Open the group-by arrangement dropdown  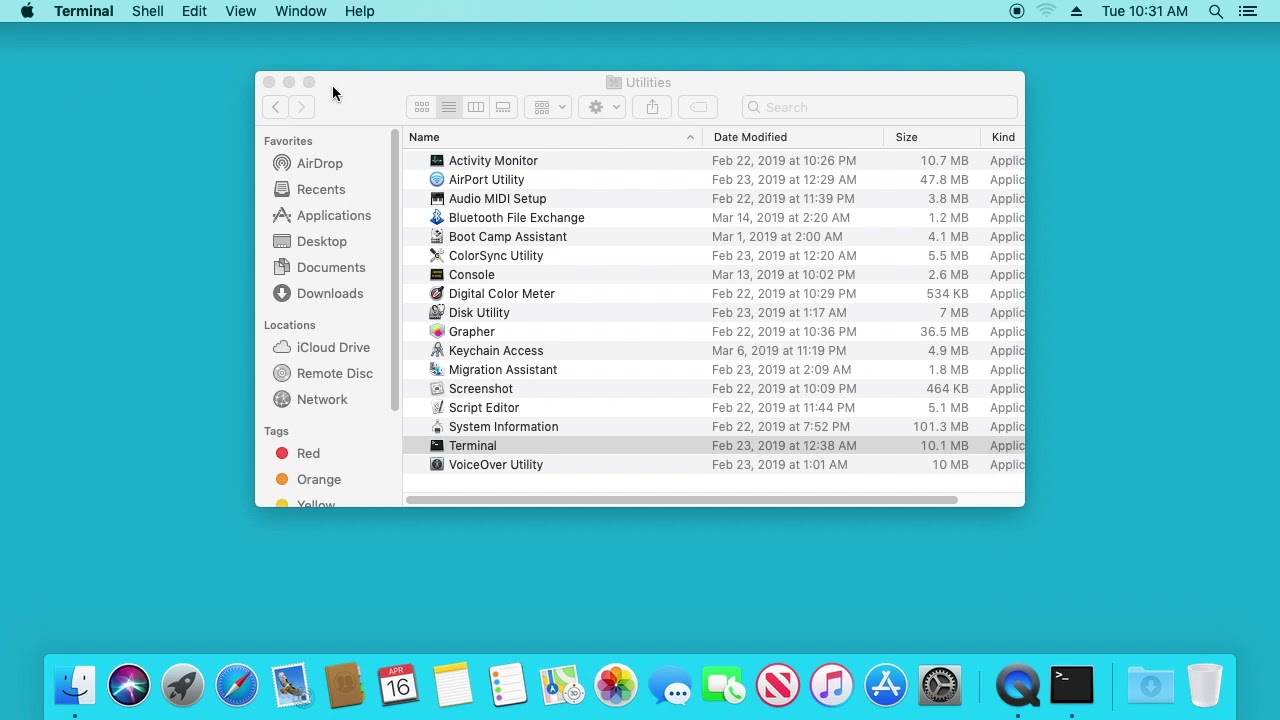(x=549, y=107)
